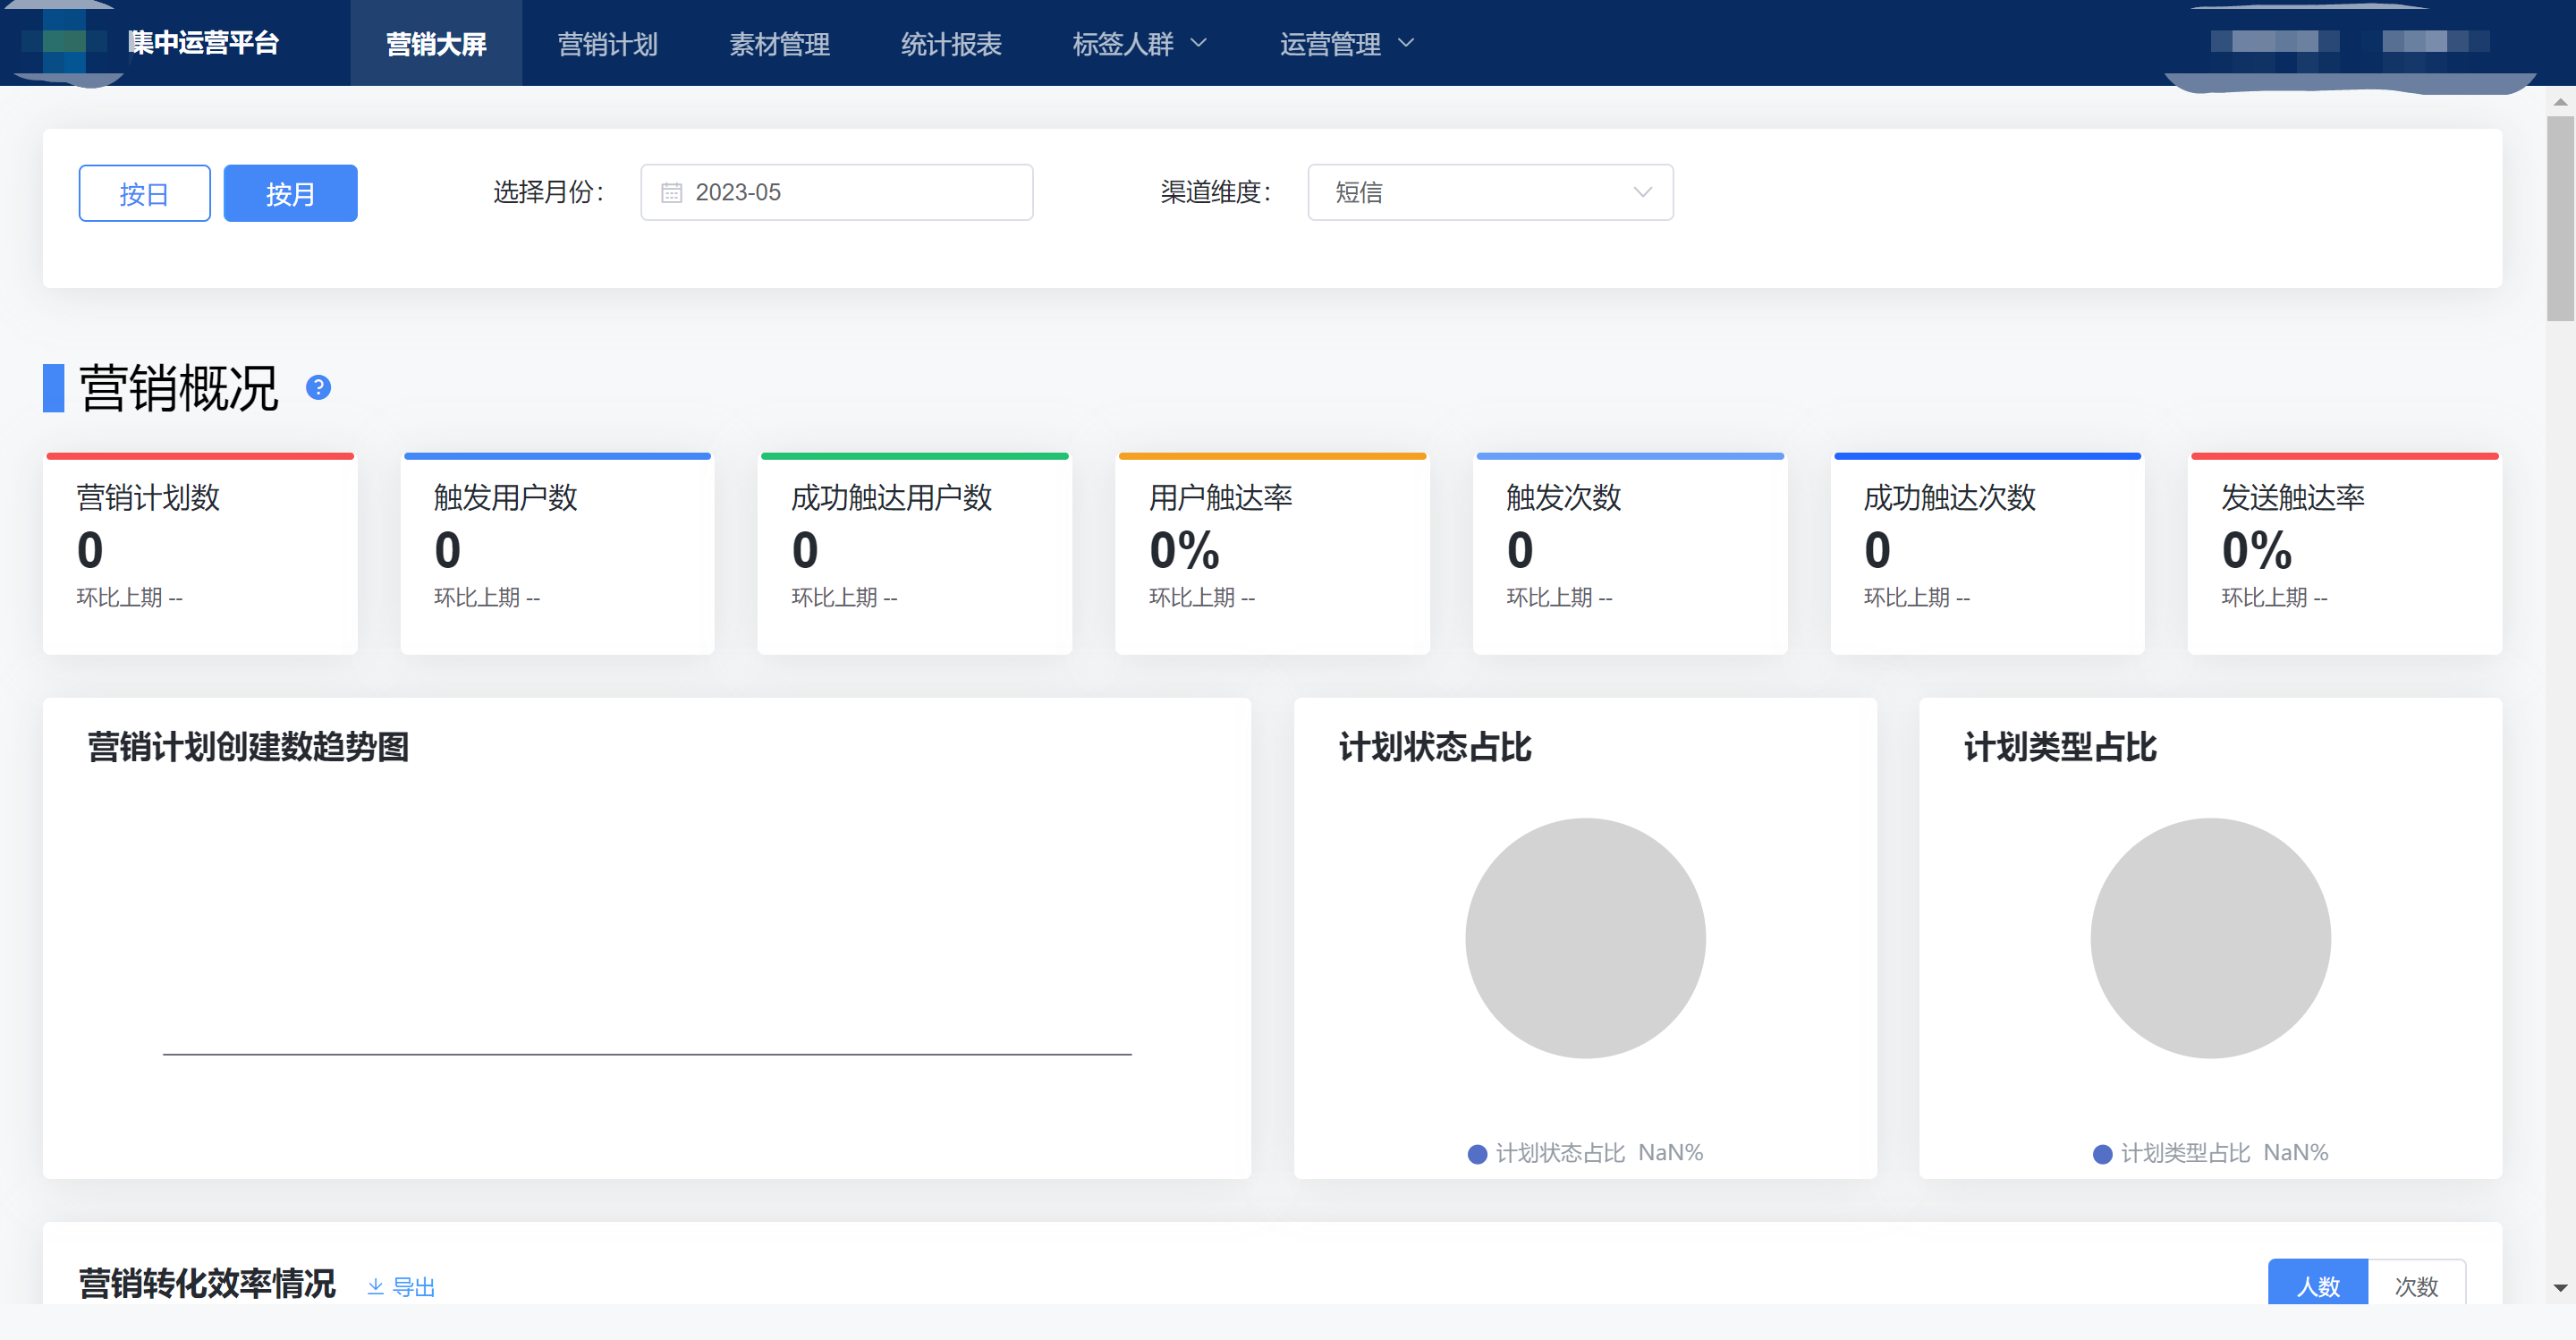Click the 成功触达用户数 card

(x=914, y=554)
